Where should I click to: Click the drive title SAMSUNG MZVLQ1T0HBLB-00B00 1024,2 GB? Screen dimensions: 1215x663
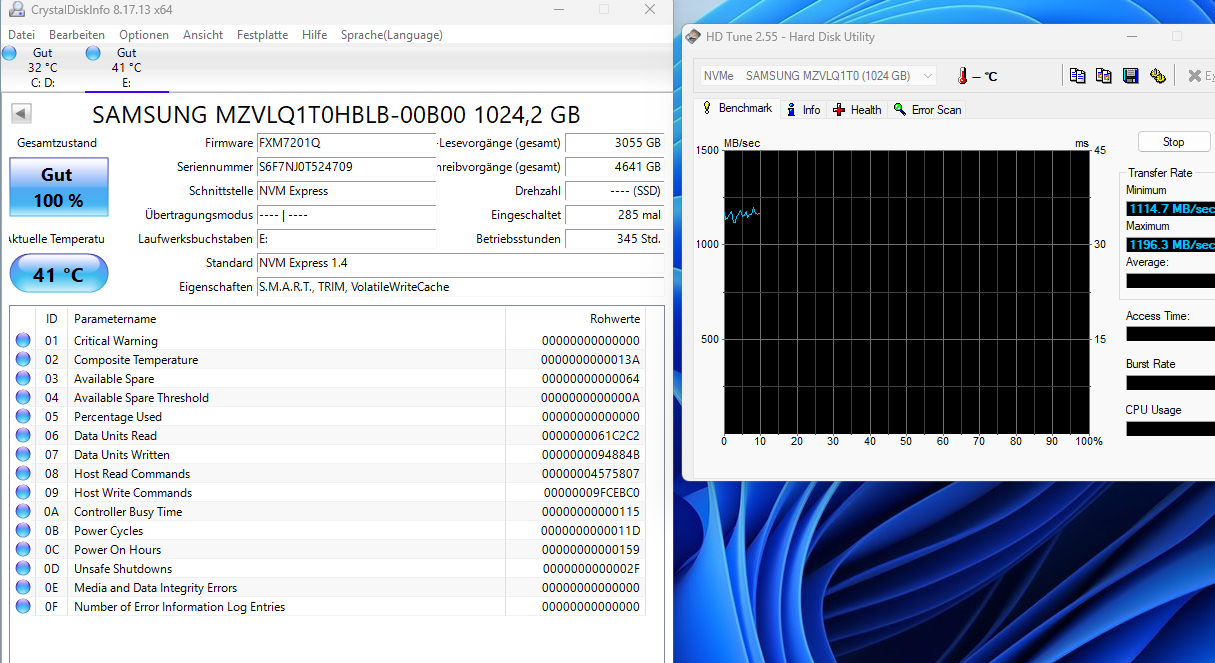coord(336,114)
